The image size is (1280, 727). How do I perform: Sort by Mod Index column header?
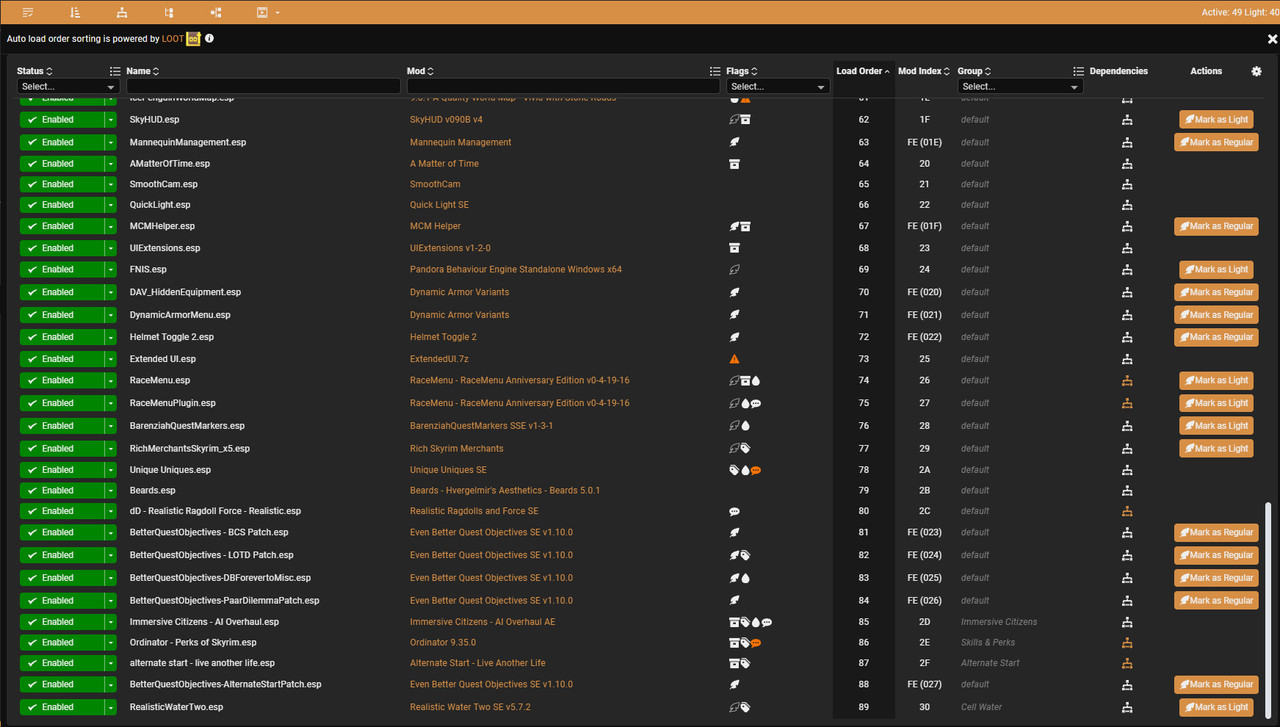click(924, 71)
